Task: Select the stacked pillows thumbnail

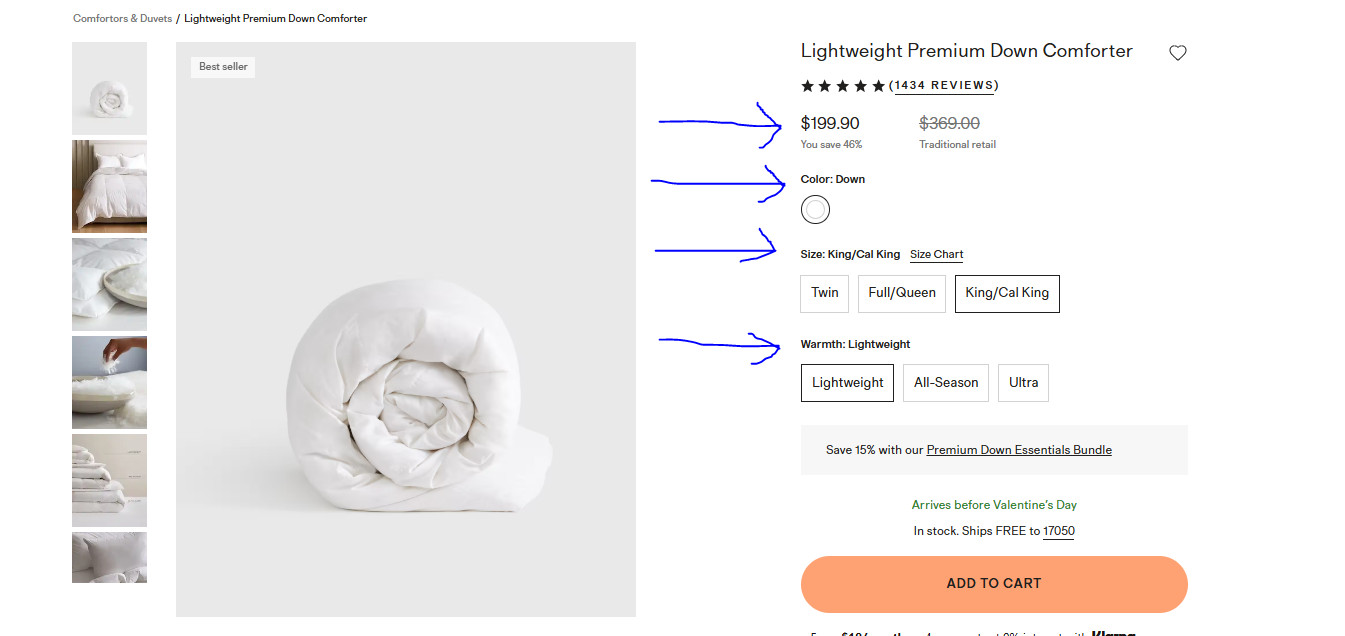Action: [109, 284]
